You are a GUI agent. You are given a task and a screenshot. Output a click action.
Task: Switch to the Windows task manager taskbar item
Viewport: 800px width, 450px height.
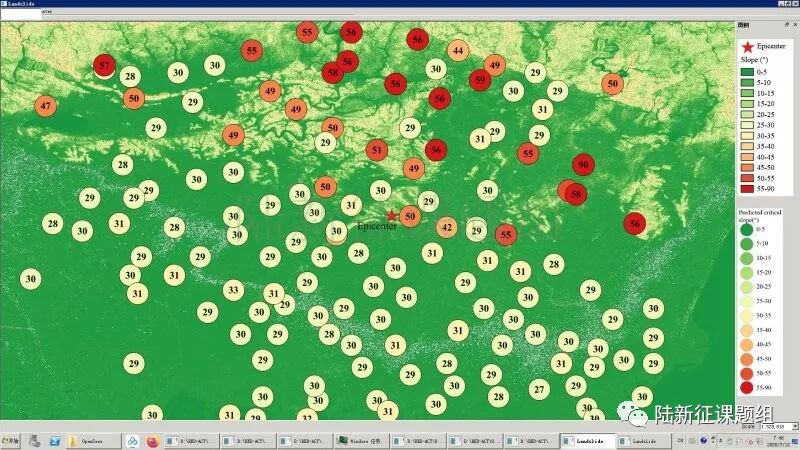point(362,440)
